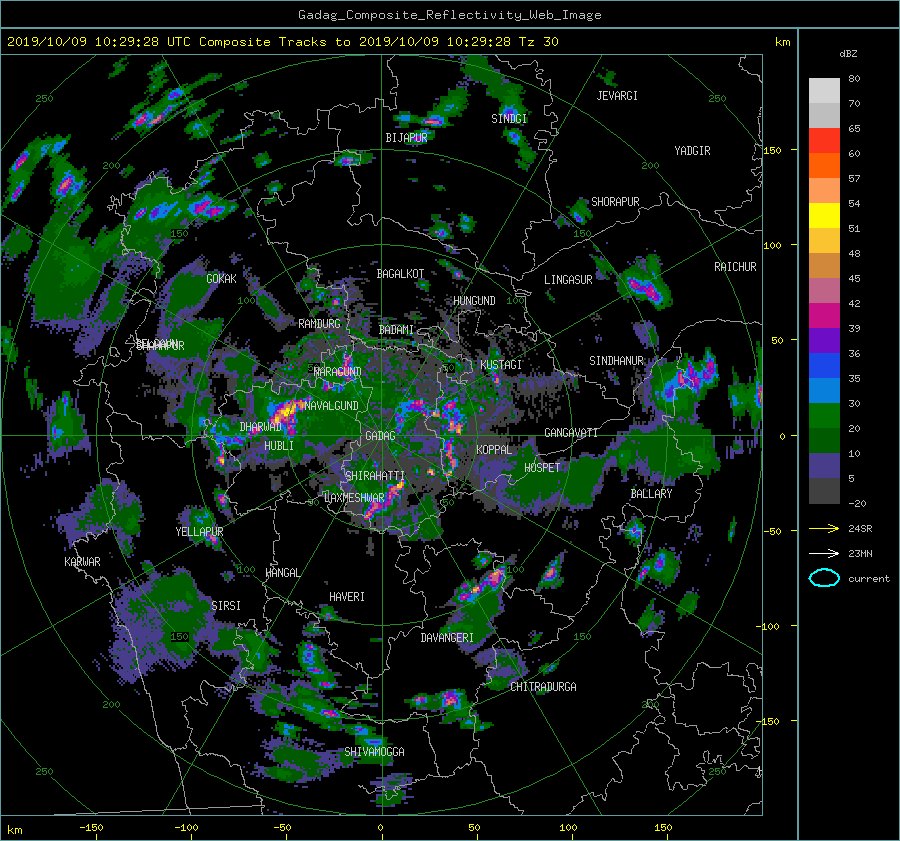Viewport: 900px width, 841px height.
Task: Click the SHIVAMOGGA city label
Action: [374, 752]
